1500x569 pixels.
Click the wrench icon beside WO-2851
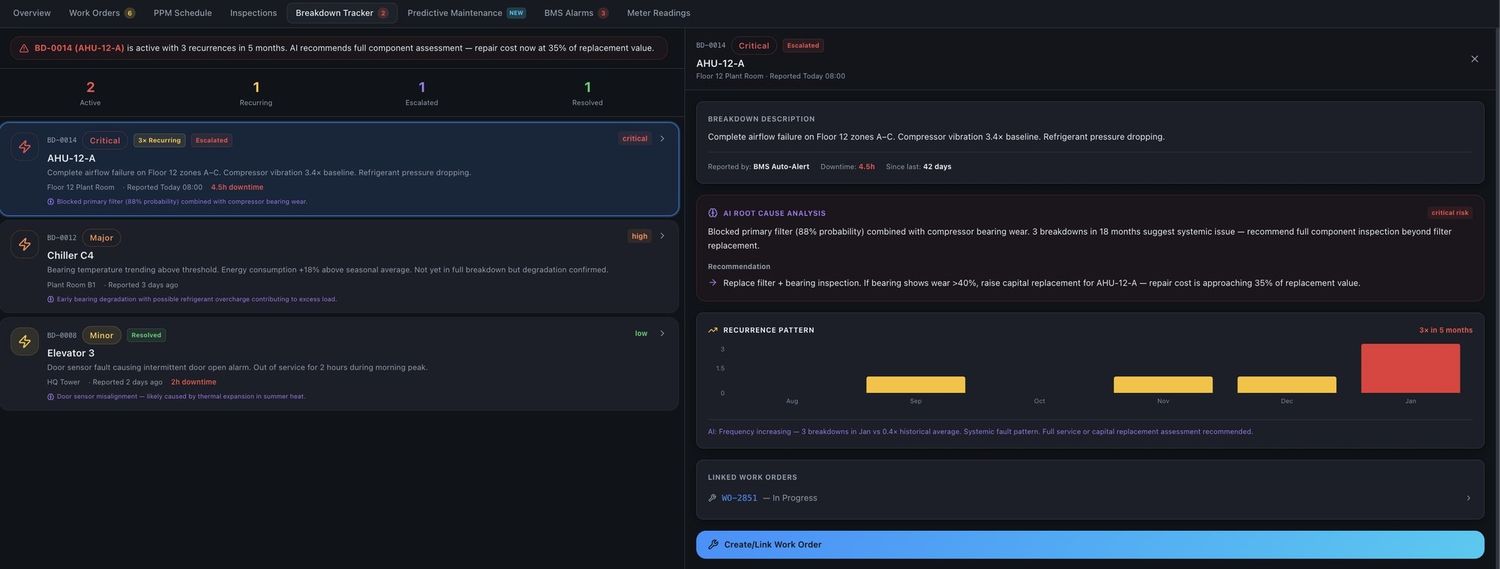pos(712,498)
